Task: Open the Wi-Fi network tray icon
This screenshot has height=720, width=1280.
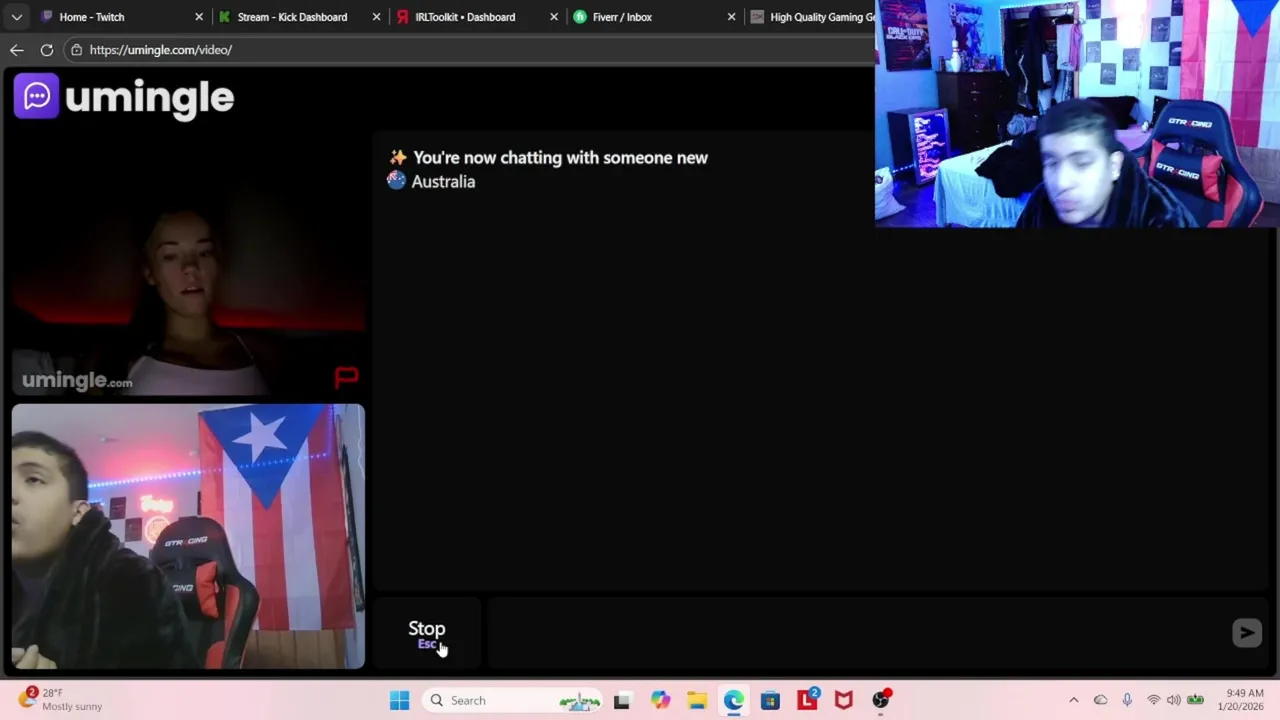Action: click(x=1154, y=700)
